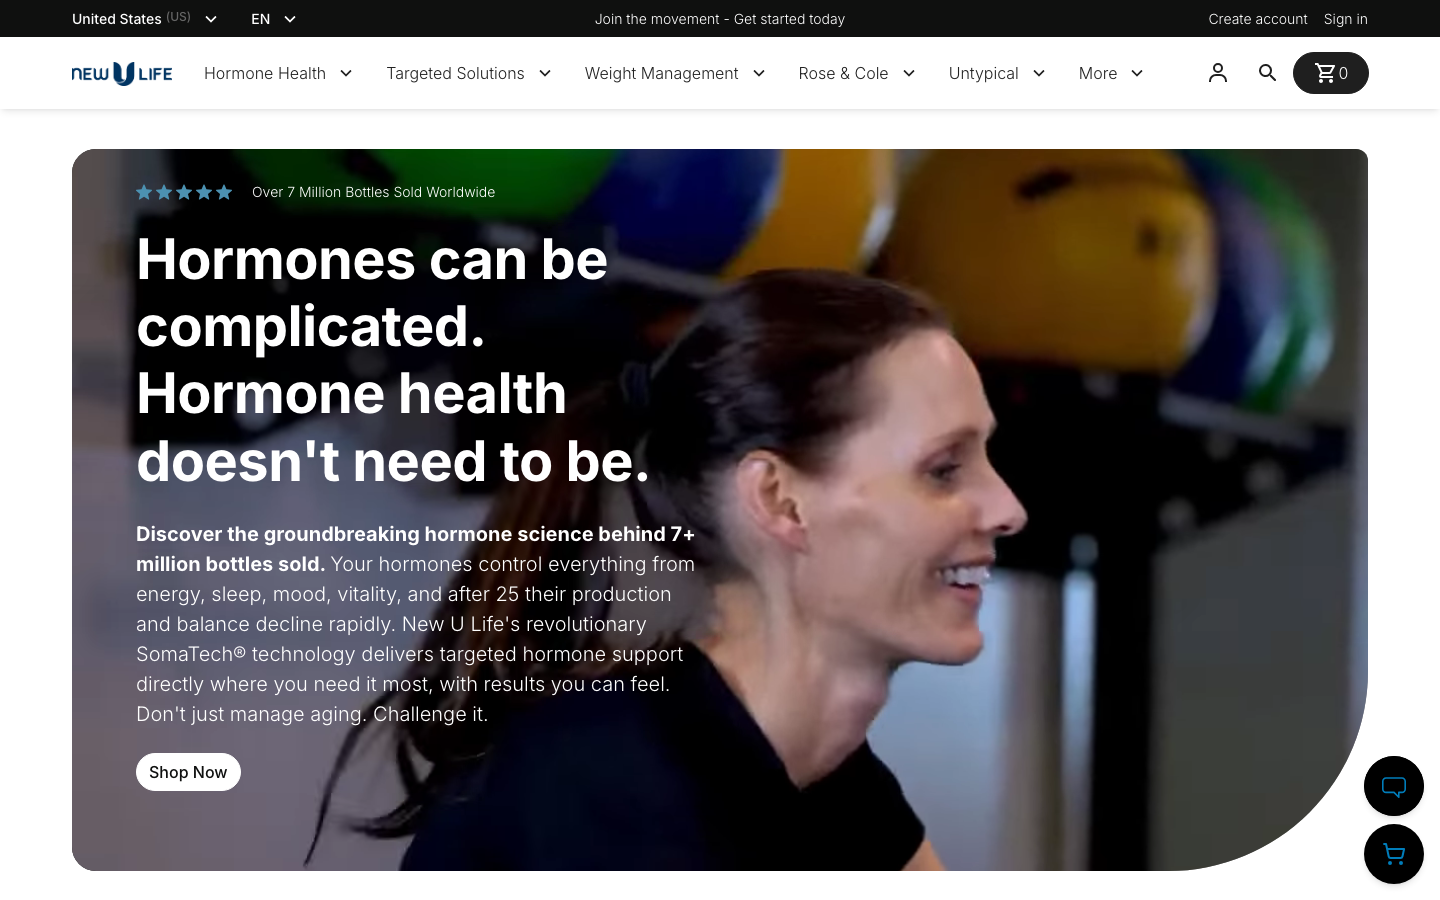The height and width of the screenshot is (900, 1440).
Task: Expand the United States country selector
Action: pos(145,19)
